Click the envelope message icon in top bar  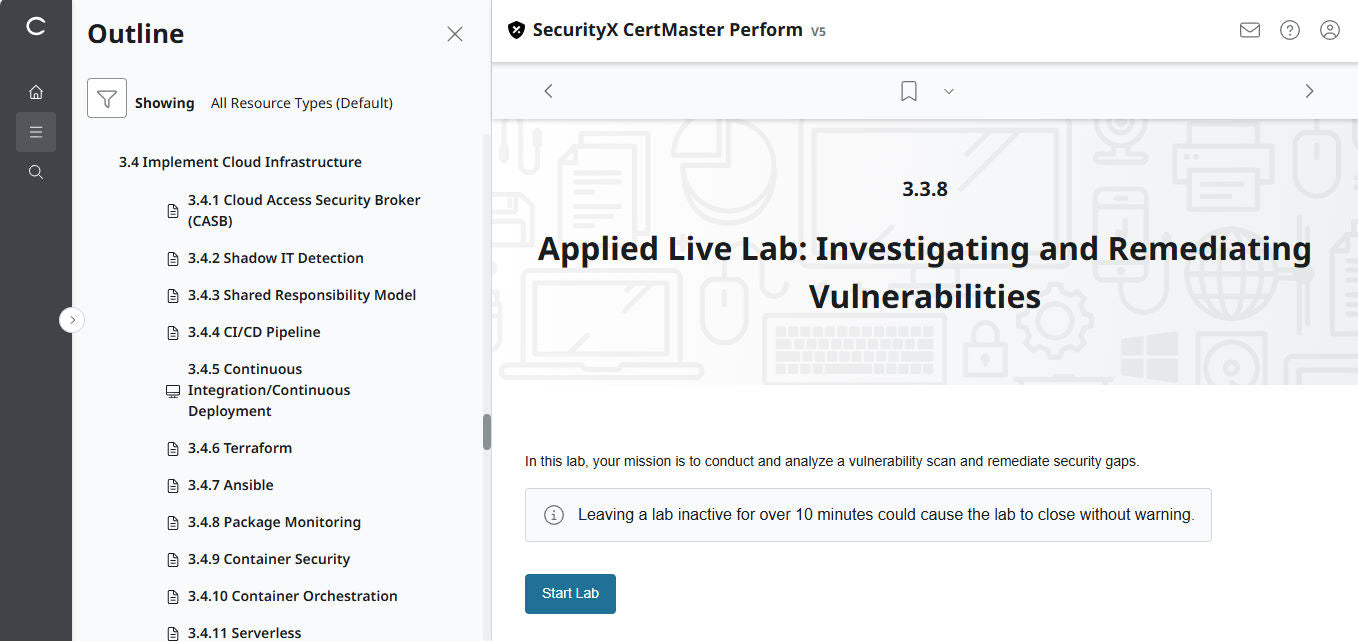pos(1249,30)
